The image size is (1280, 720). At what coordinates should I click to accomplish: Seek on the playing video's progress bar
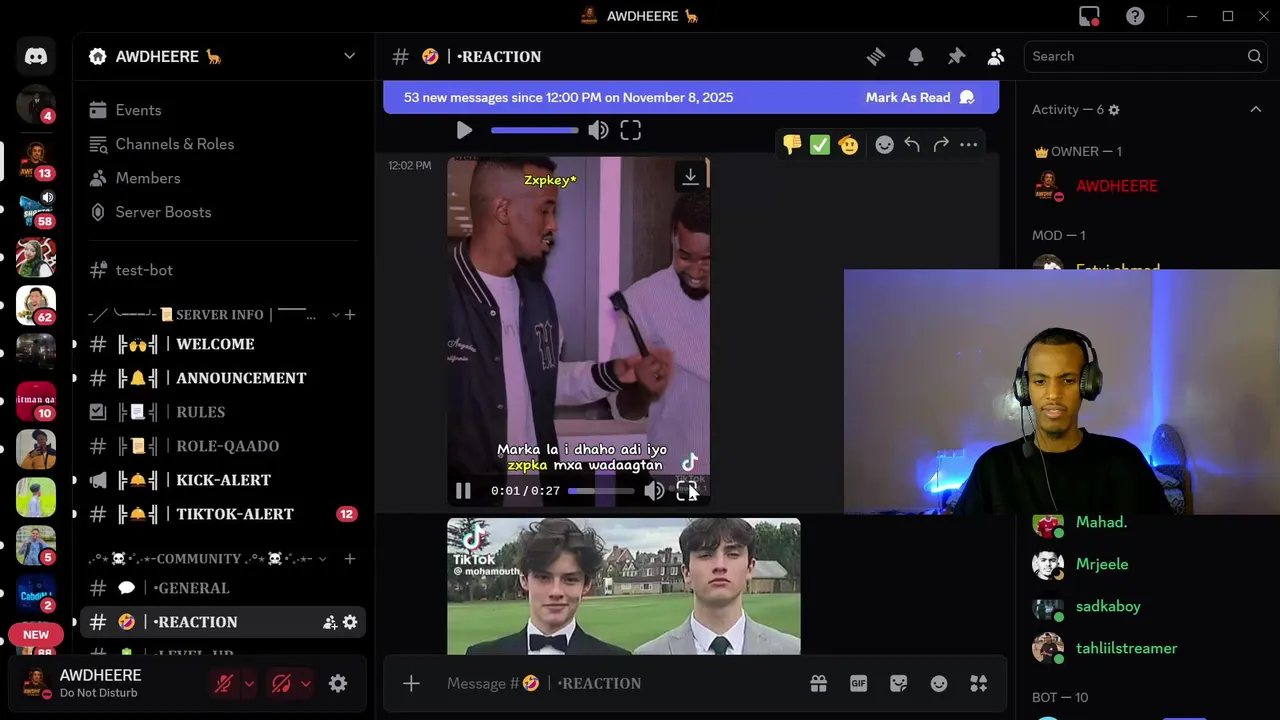(x=601, y=491)
